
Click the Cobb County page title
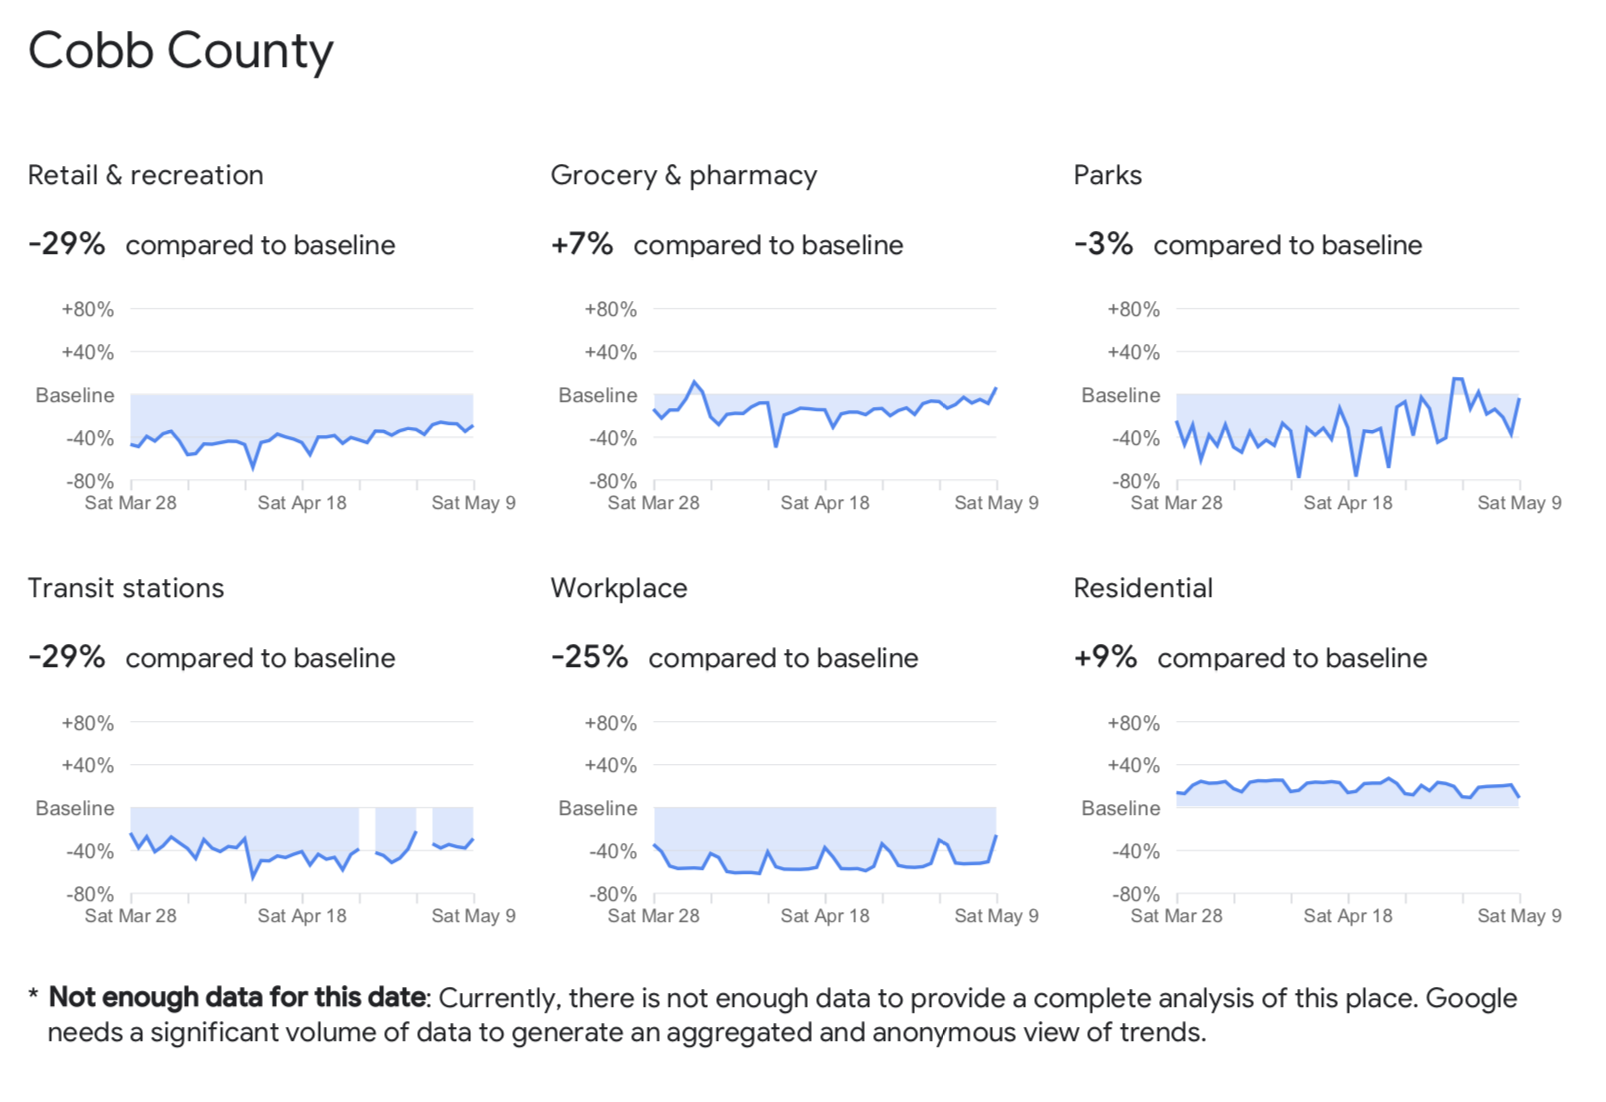pos(180,51)
